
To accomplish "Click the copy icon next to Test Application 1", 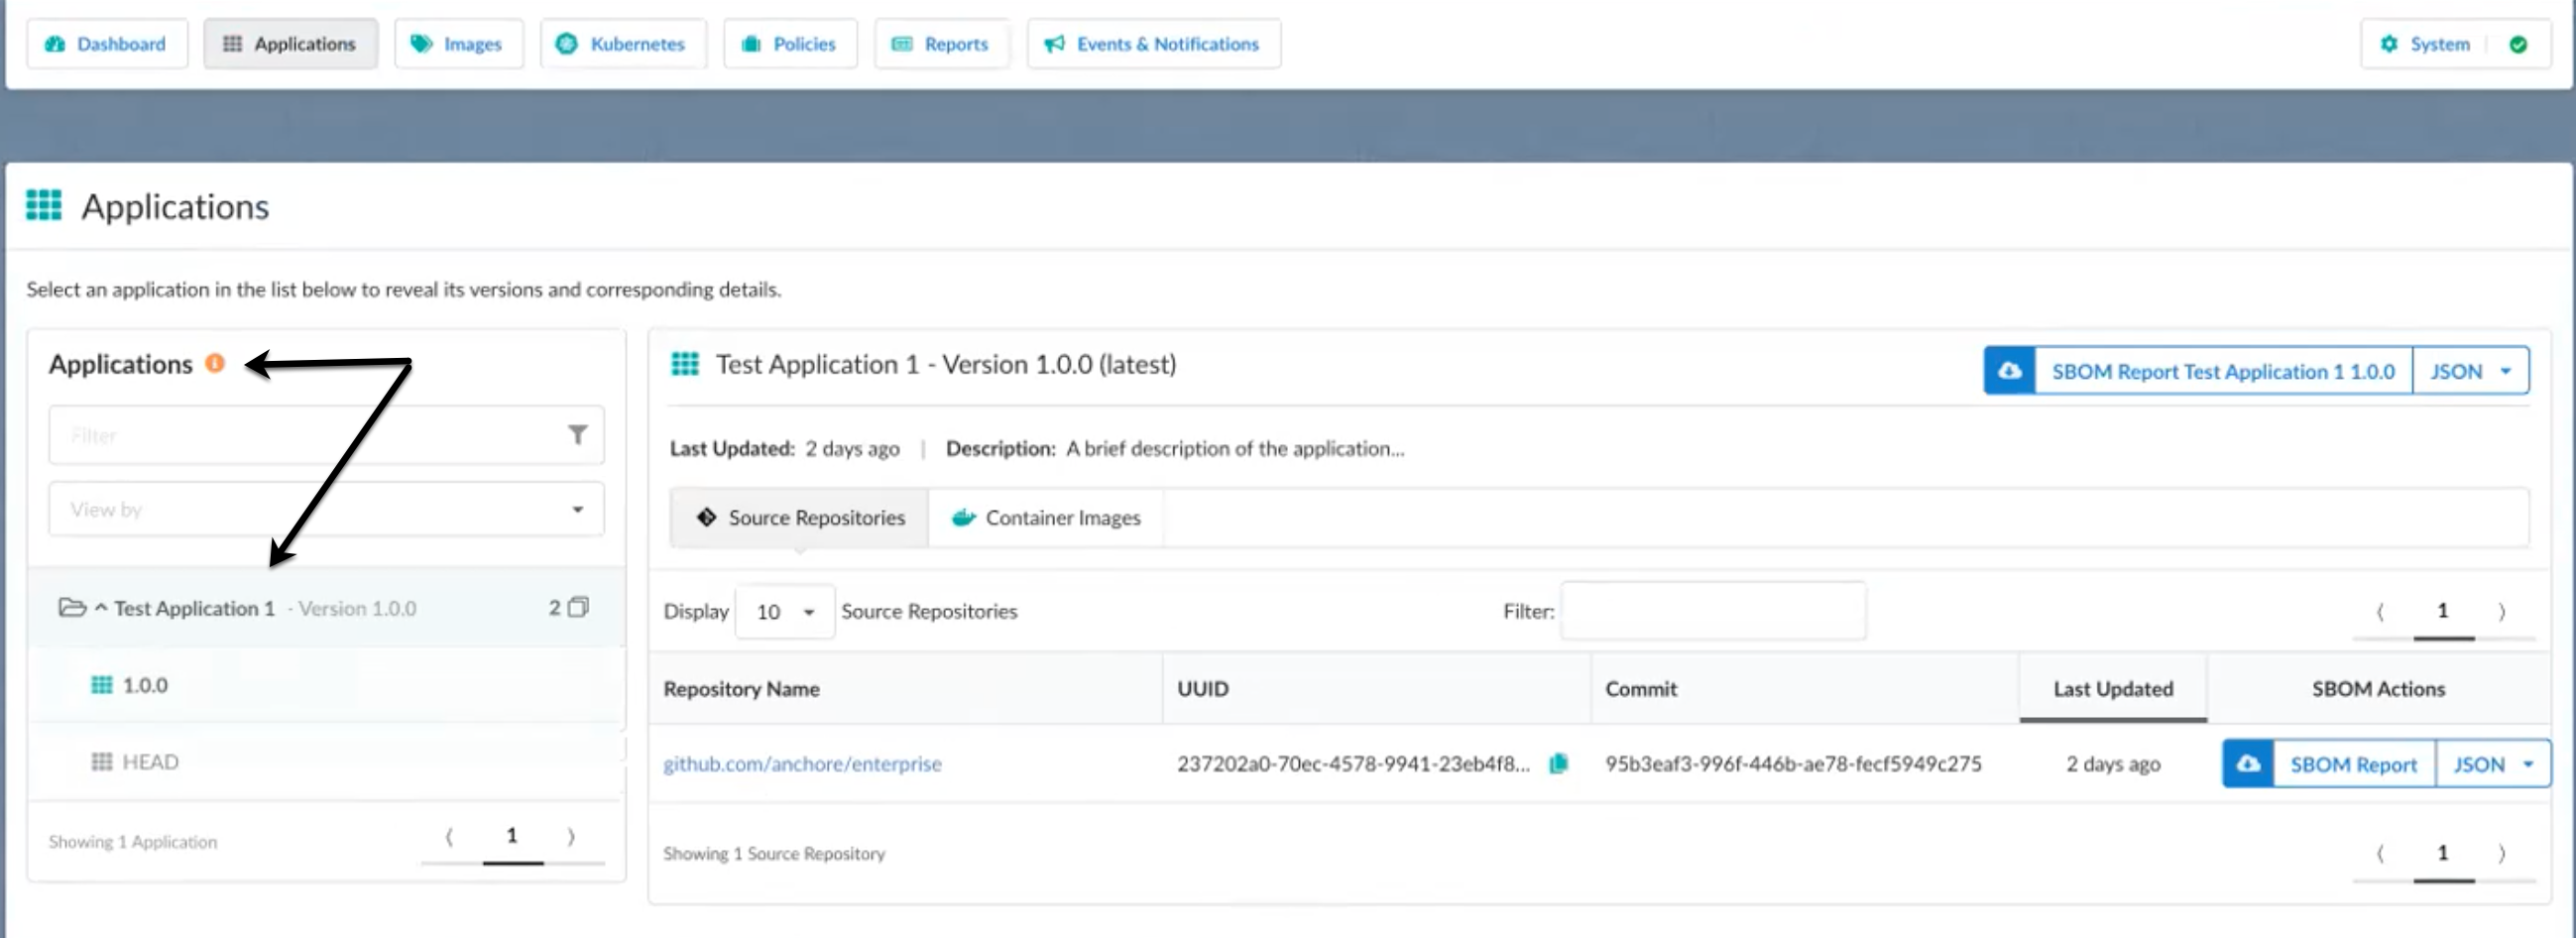I will coord(577,607).
